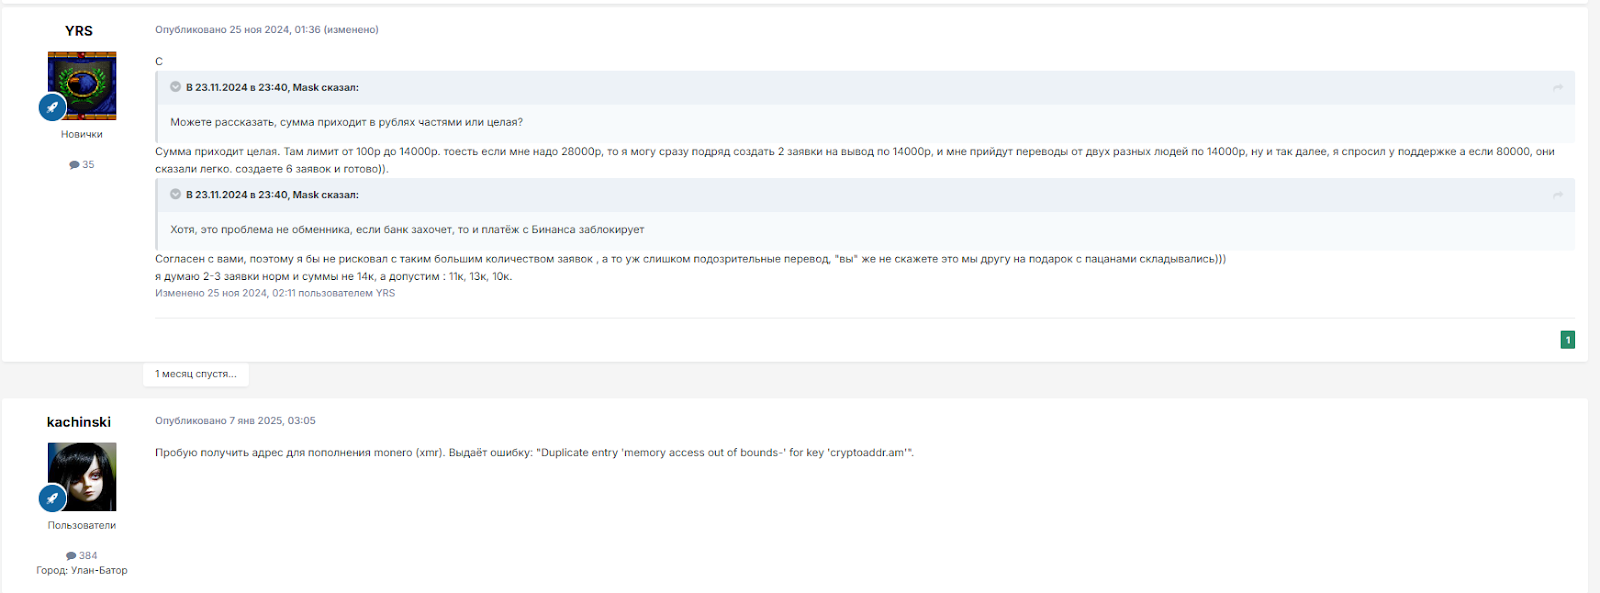Click the rocket rank badge on kachinski's avatar
Image resolution: width=1600 pixels, height=593 pixels.
[53, 498]
